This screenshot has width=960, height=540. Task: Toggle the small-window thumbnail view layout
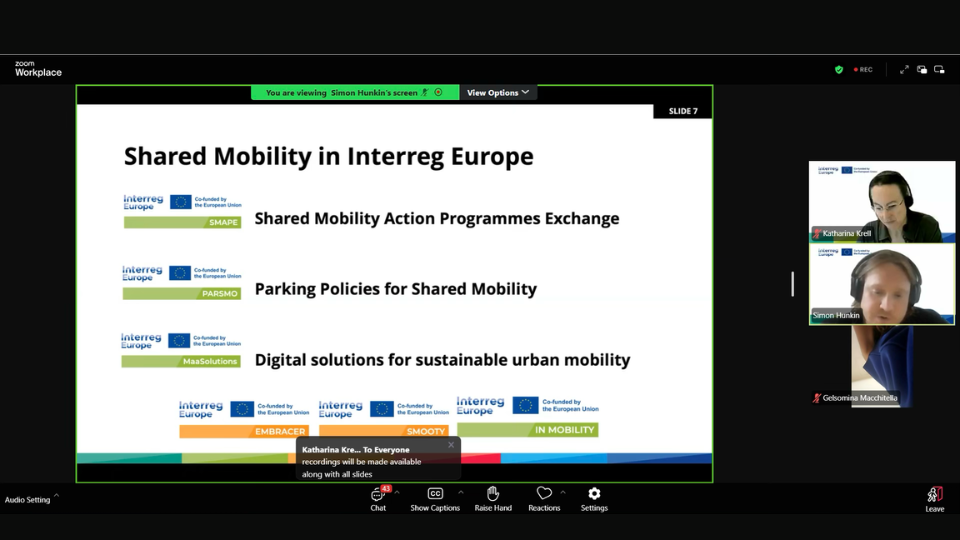[x=939, y=70]
